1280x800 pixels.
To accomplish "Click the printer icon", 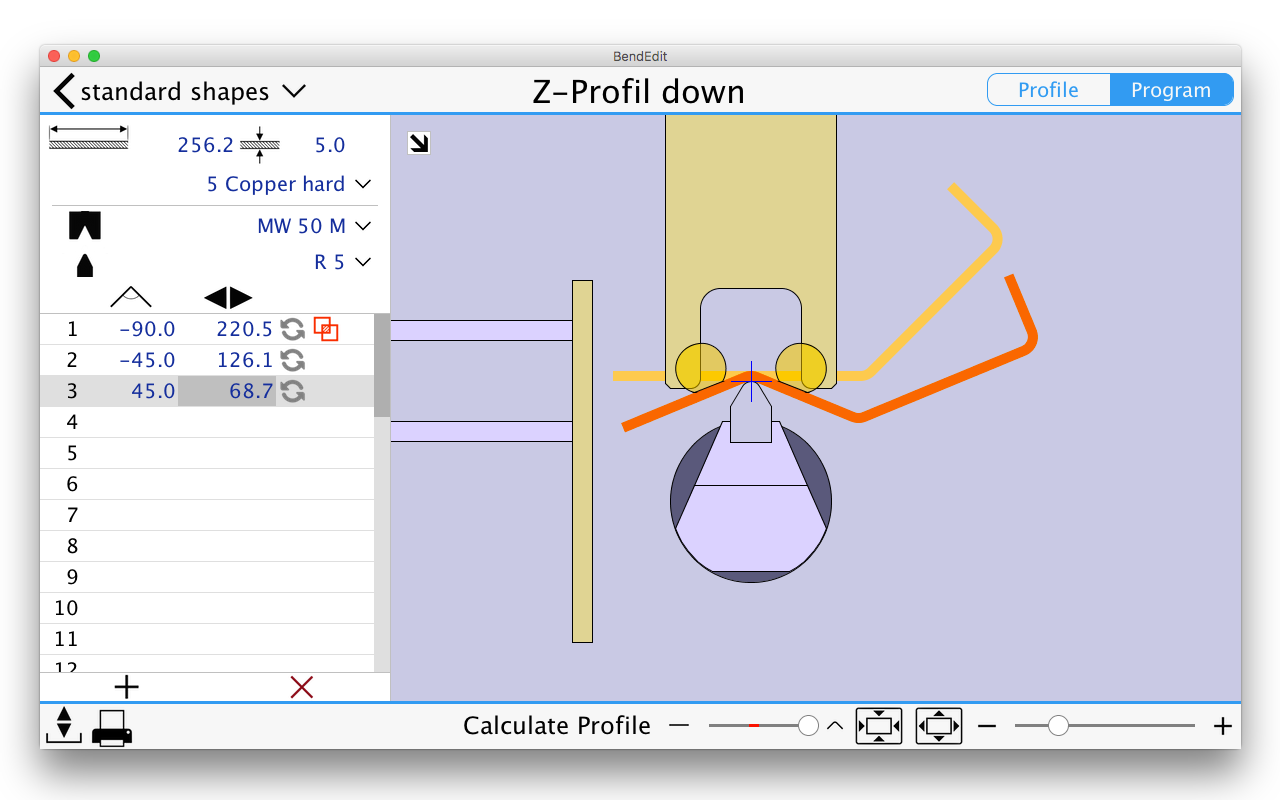I will click(112, 727).
